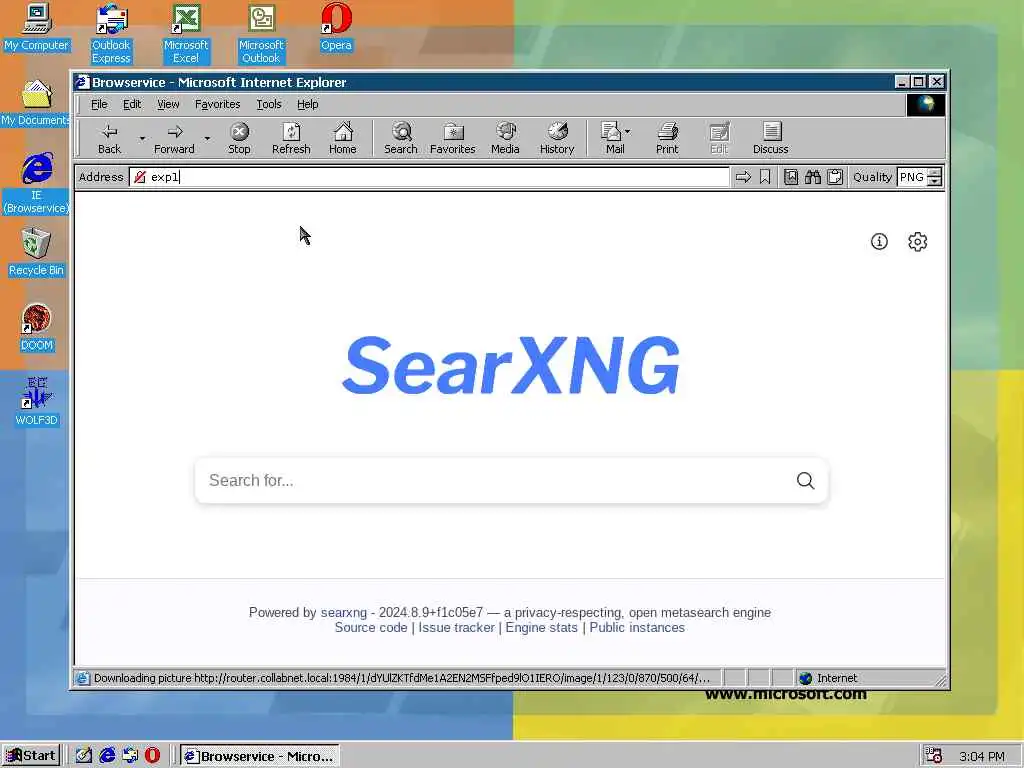Select the Outlook Express desktop icon

pos(111,34)
